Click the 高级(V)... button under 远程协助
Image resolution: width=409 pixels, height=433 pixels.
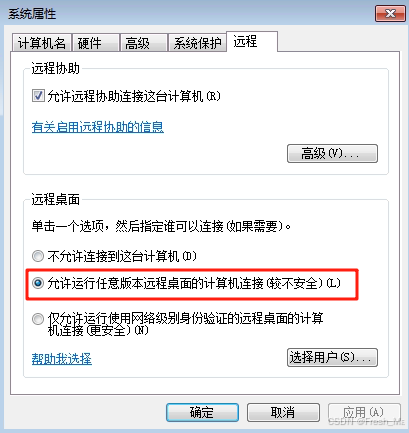click(332, 153)
